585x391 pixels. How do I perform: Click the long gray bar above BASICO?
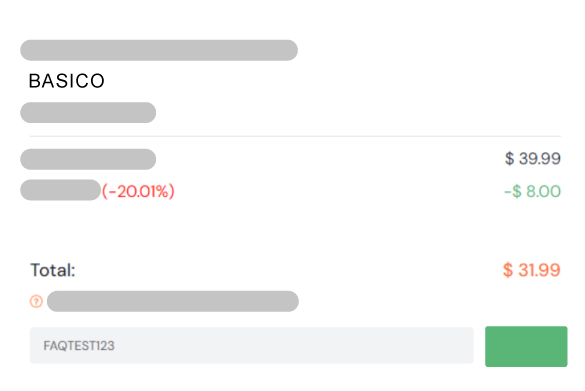point(159,50)
